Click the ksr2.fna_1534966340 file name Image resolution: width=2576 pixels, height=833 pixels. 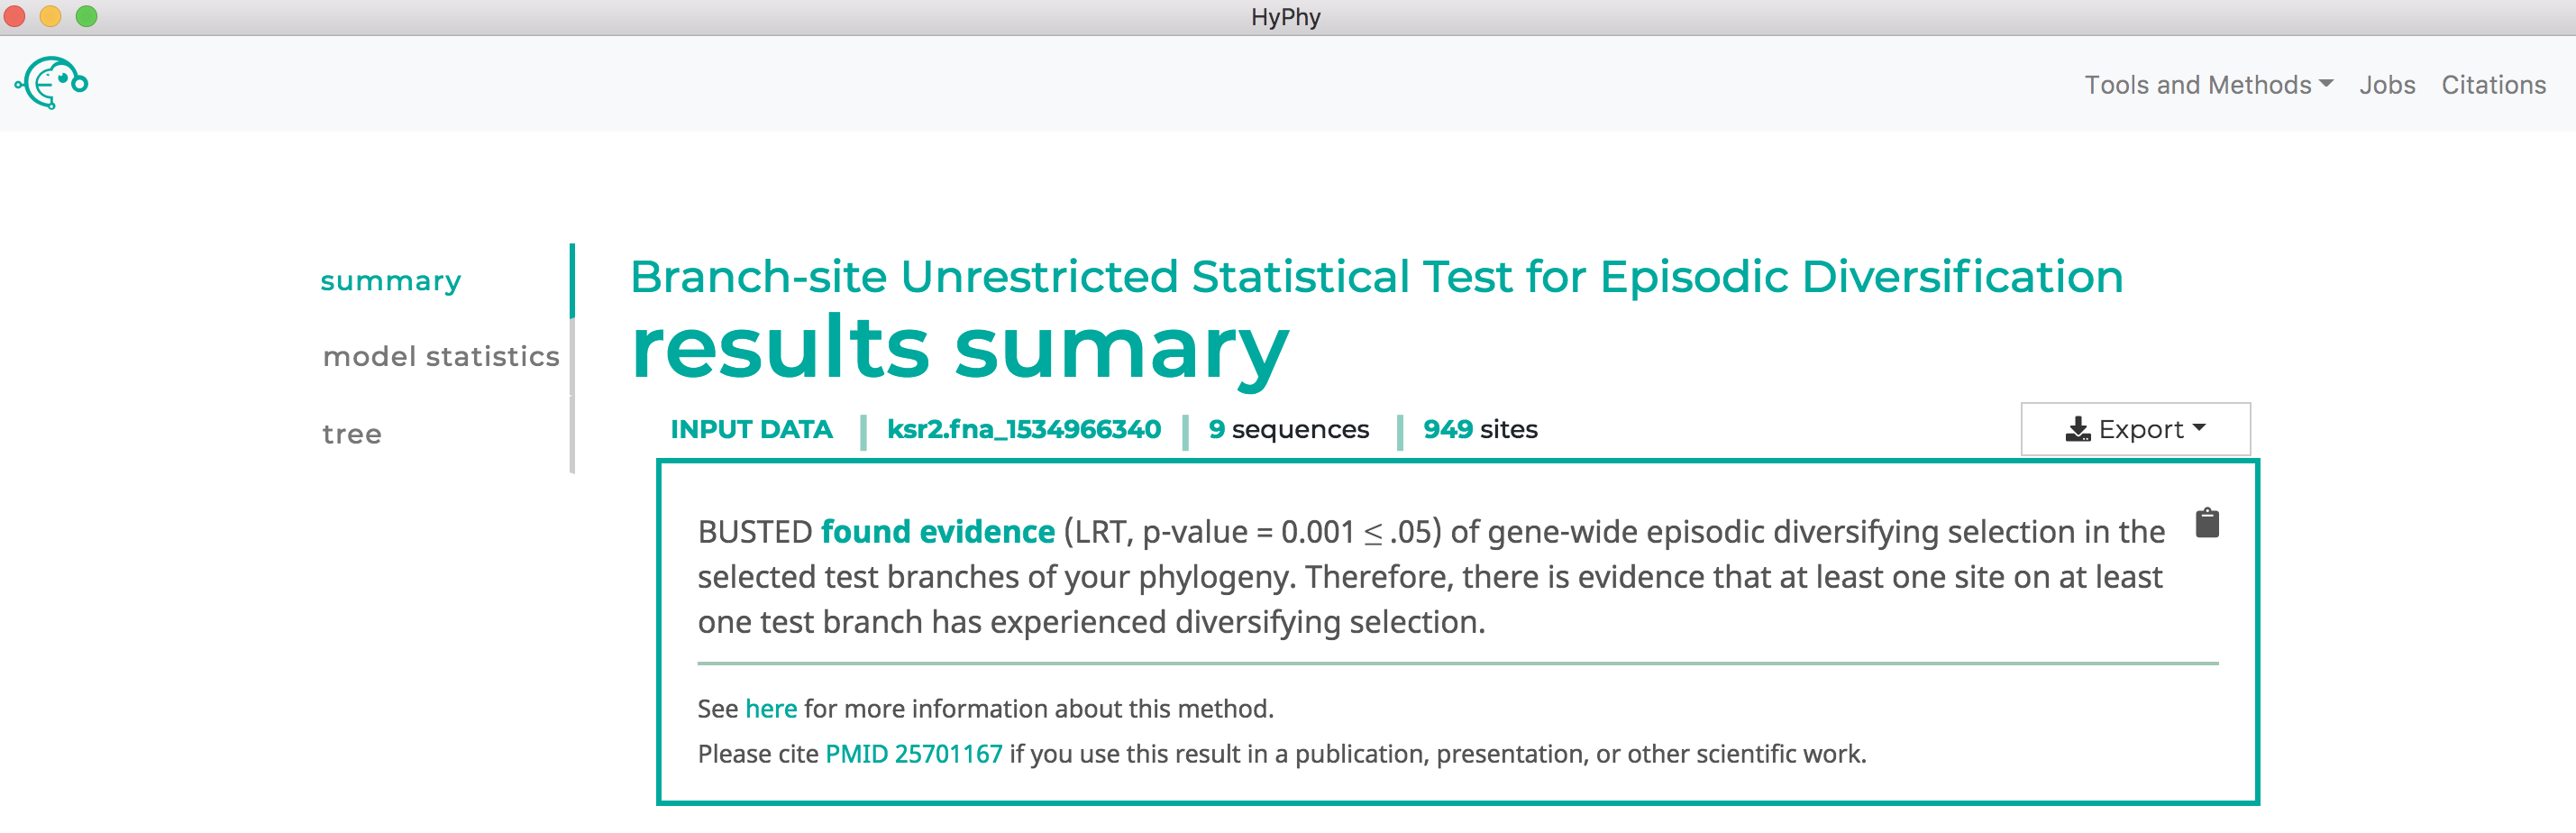tap(1024, 429)
